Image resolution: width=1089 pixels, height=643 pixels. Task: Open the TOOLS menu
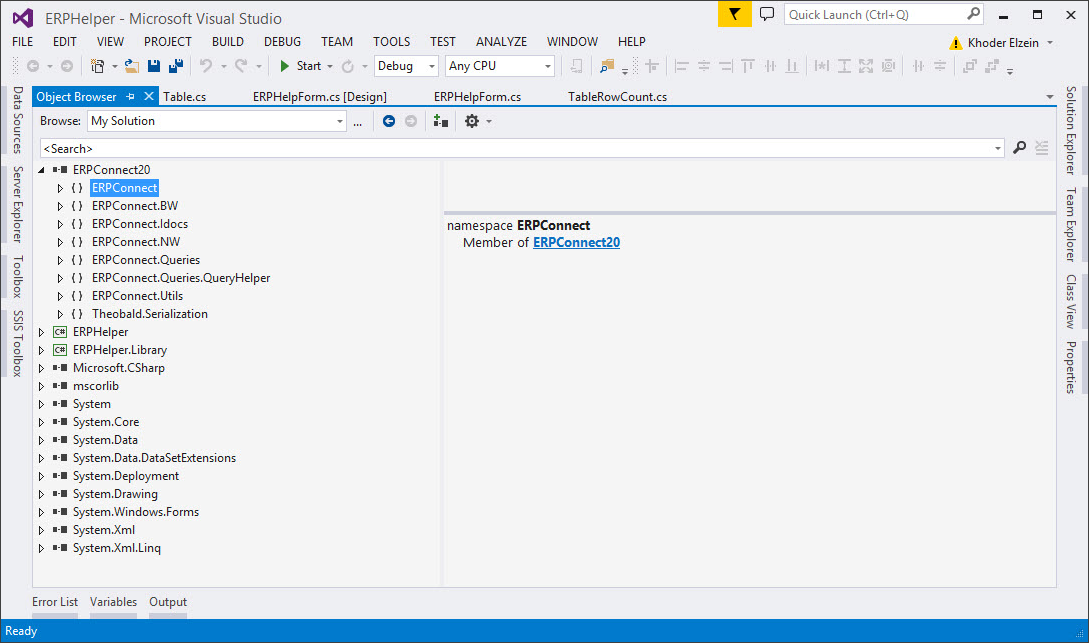point(392,42)
